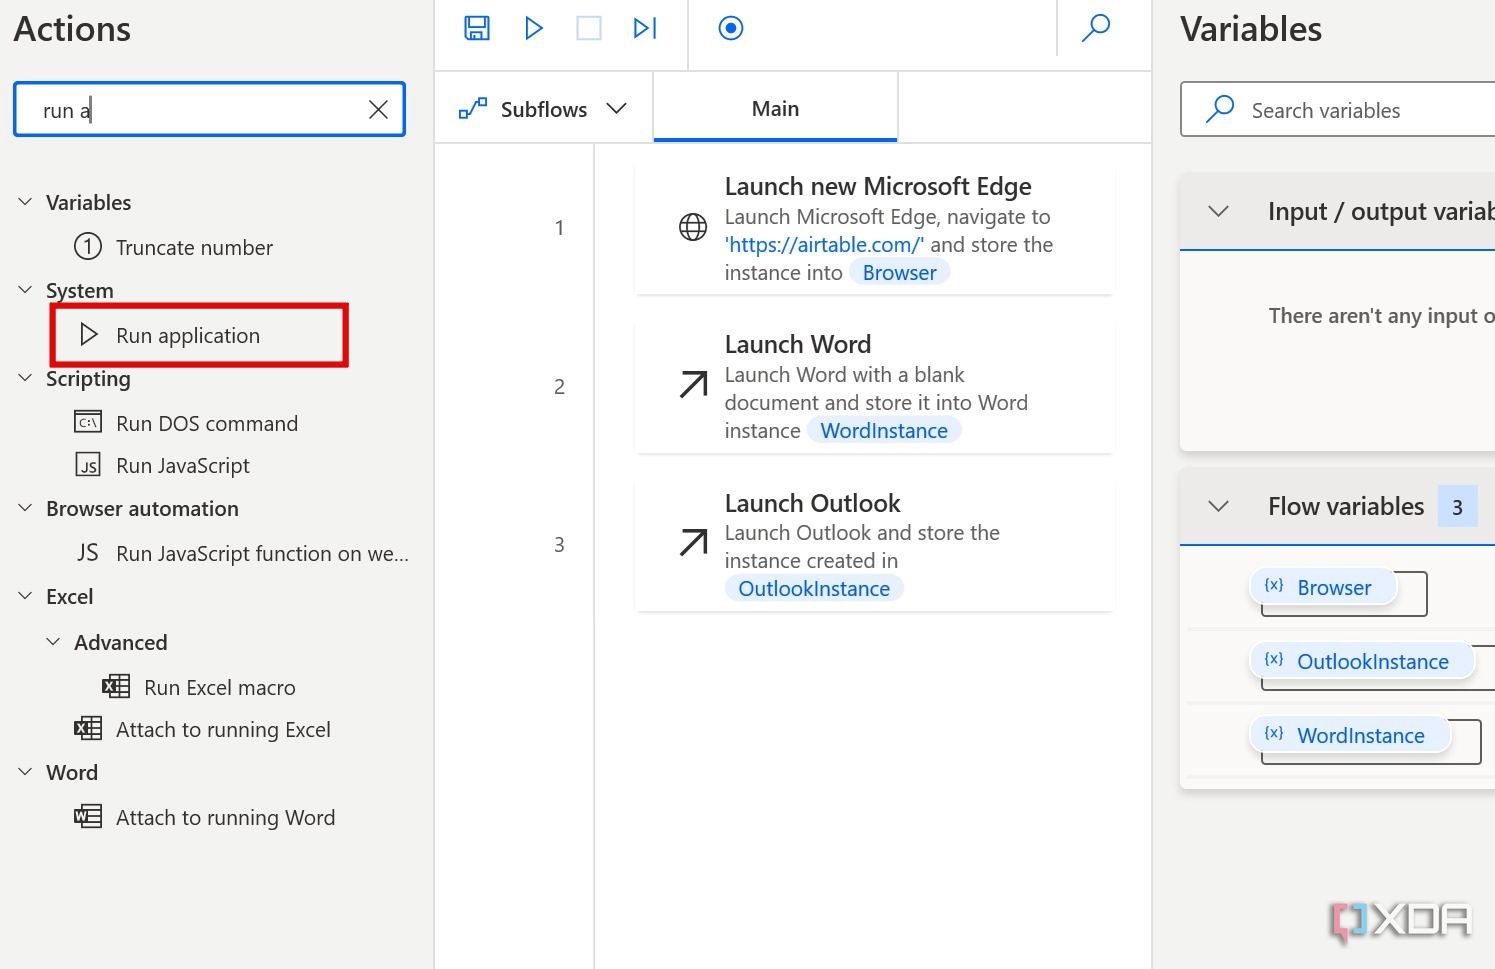Collapse the Flow variables section
This screenshot has height=969, width=1495.
click(1218, 506)
